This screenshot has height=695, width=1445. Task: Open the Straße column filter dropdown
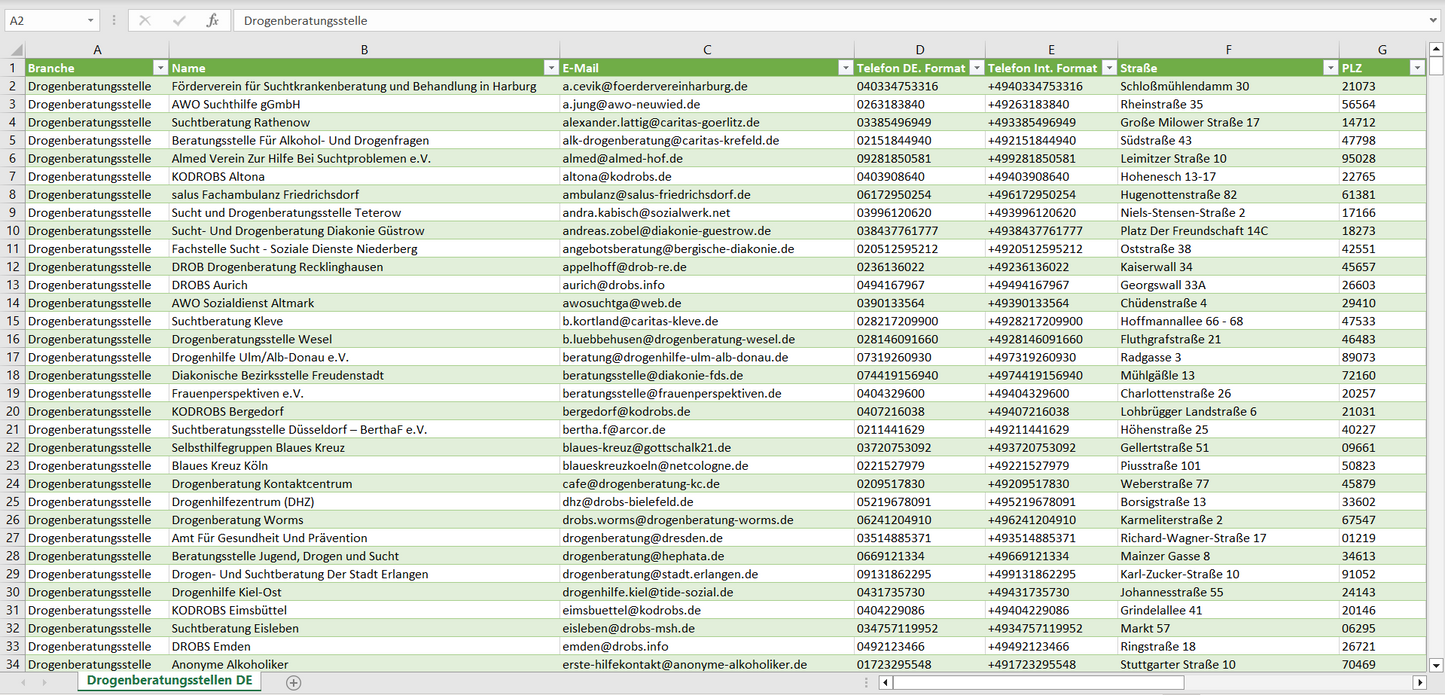coord(1330,68)
